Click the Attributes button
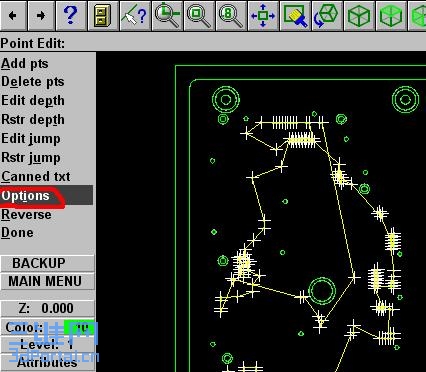This screenshot has height=372, width=426. pyautogui.click(x=47, y=363)
